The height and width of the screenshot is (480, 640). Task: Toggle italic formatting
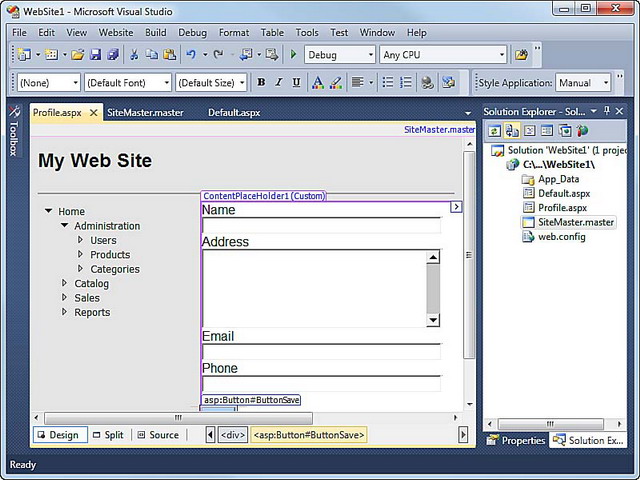(x=279, y=82)
